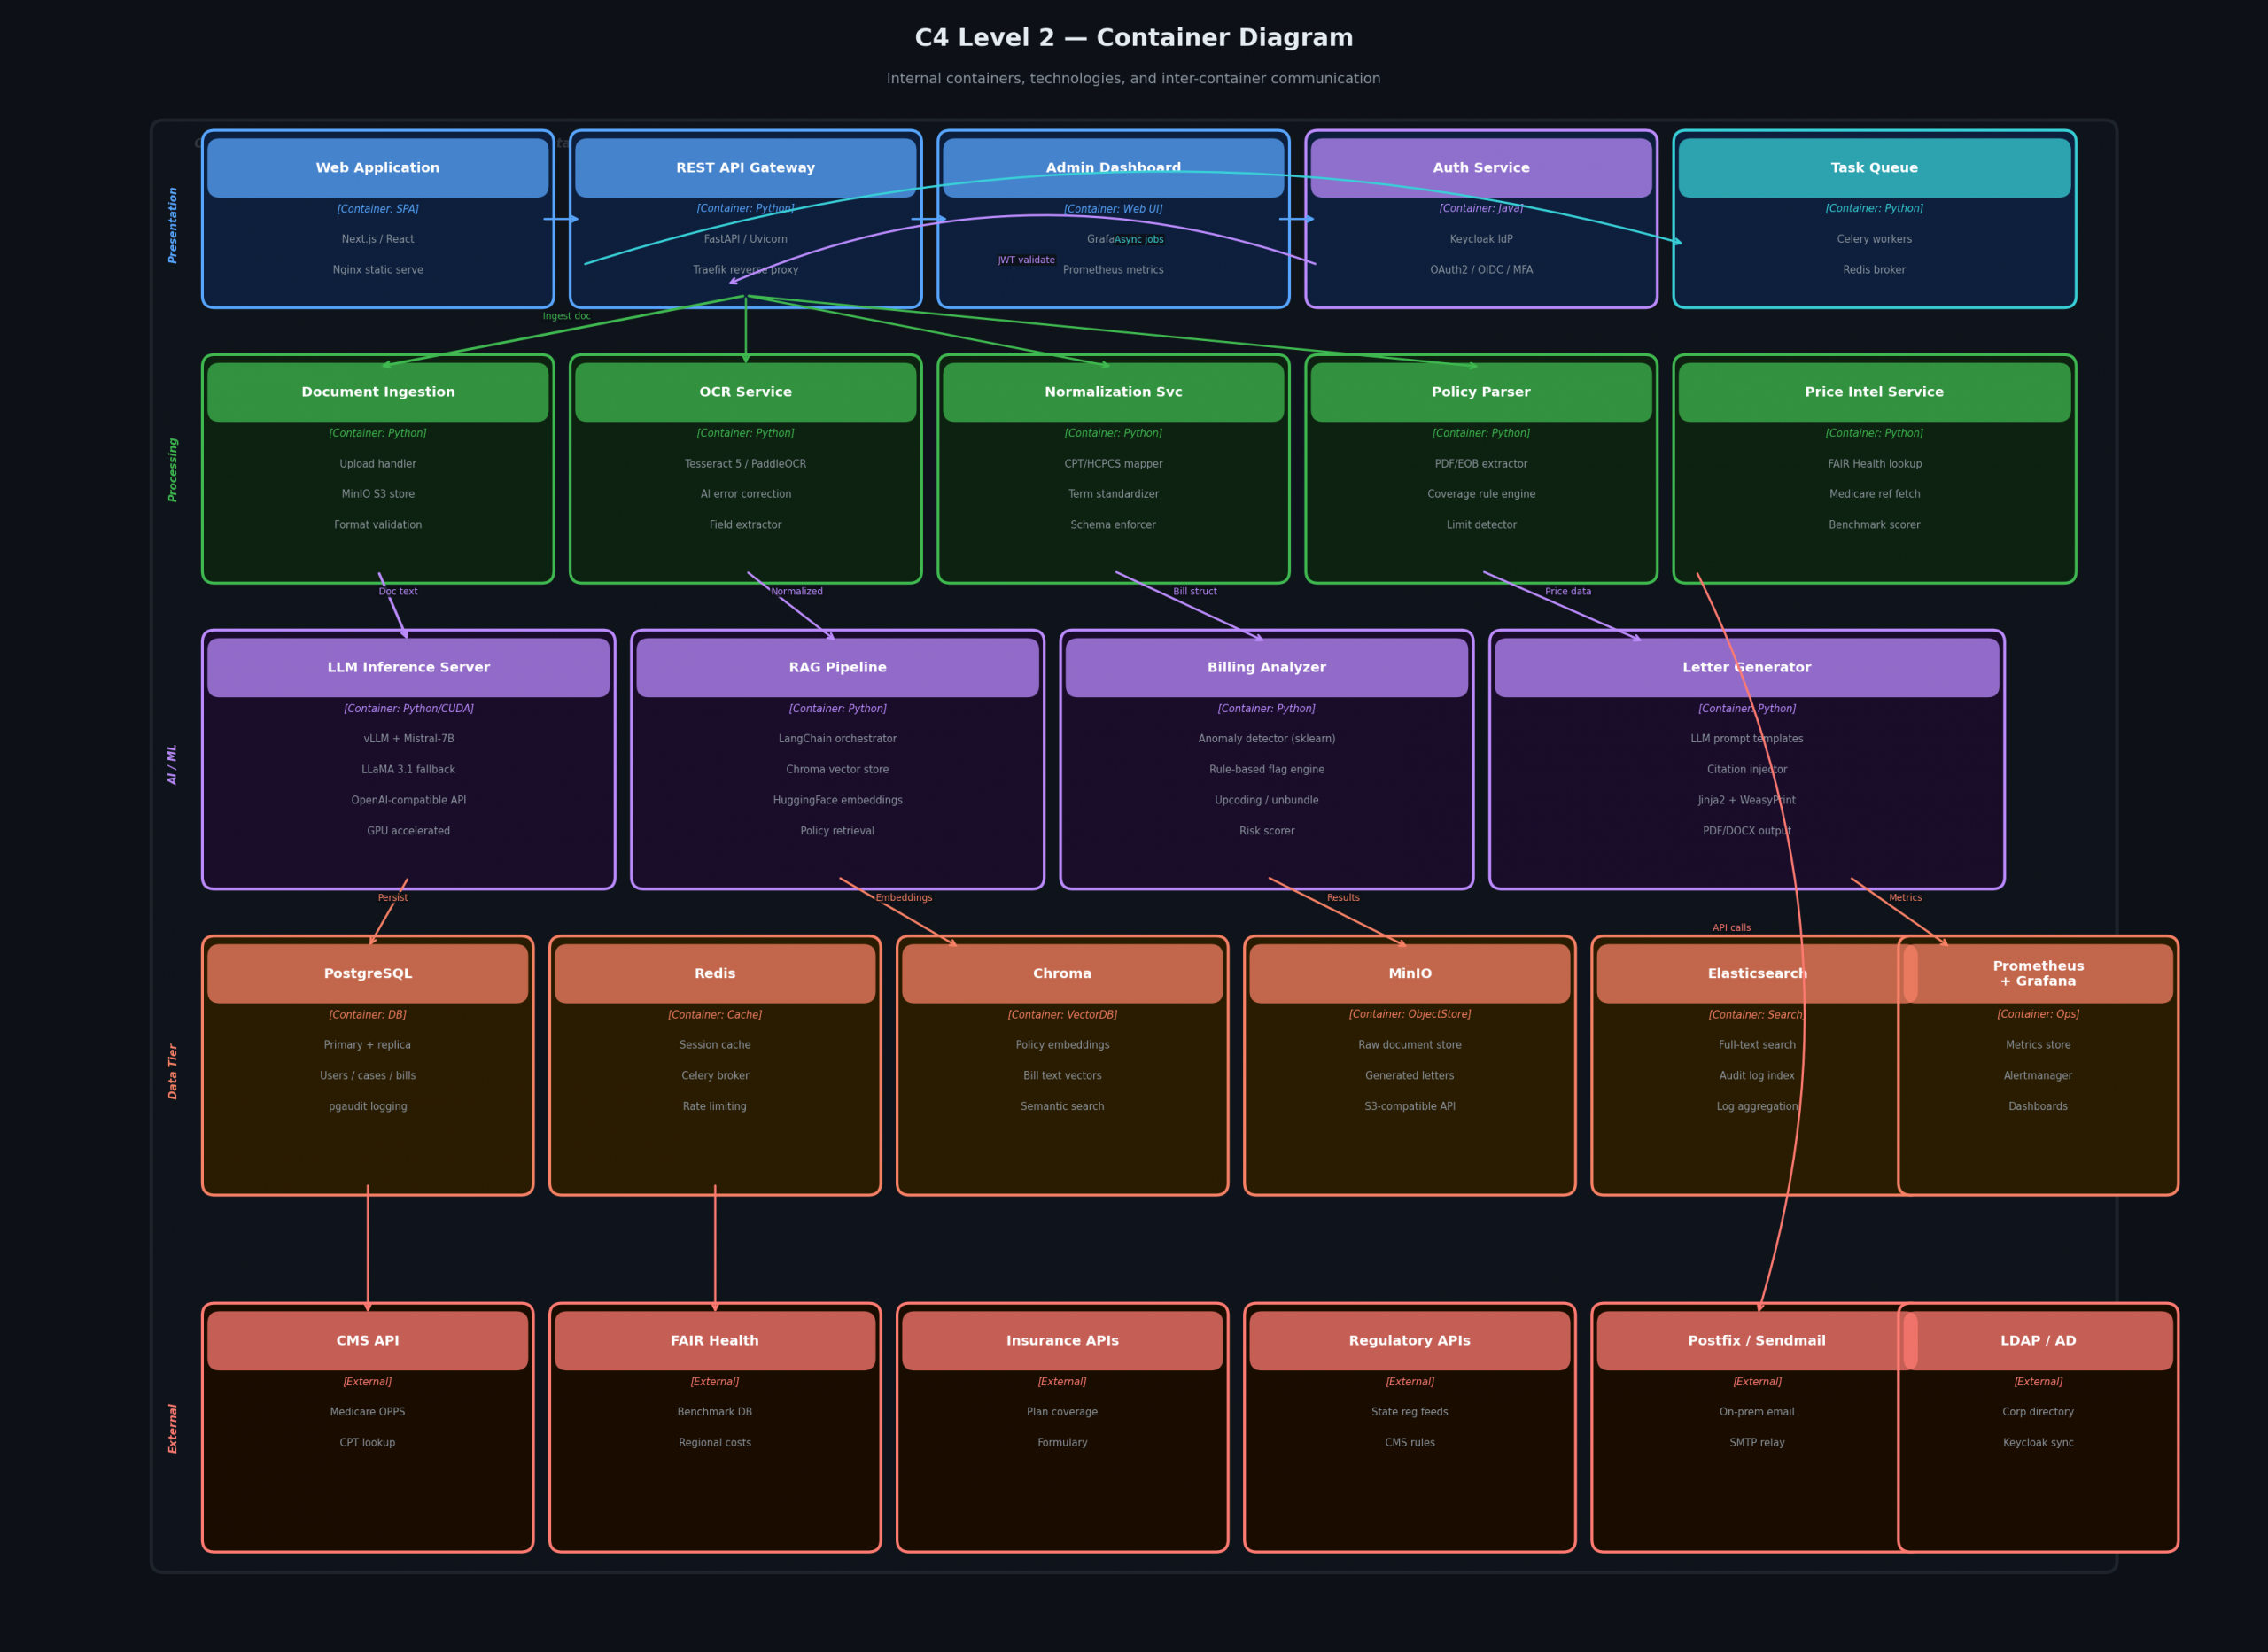Click the Price Intel Service header
2268x1652 pixels.
[1873, 392]
